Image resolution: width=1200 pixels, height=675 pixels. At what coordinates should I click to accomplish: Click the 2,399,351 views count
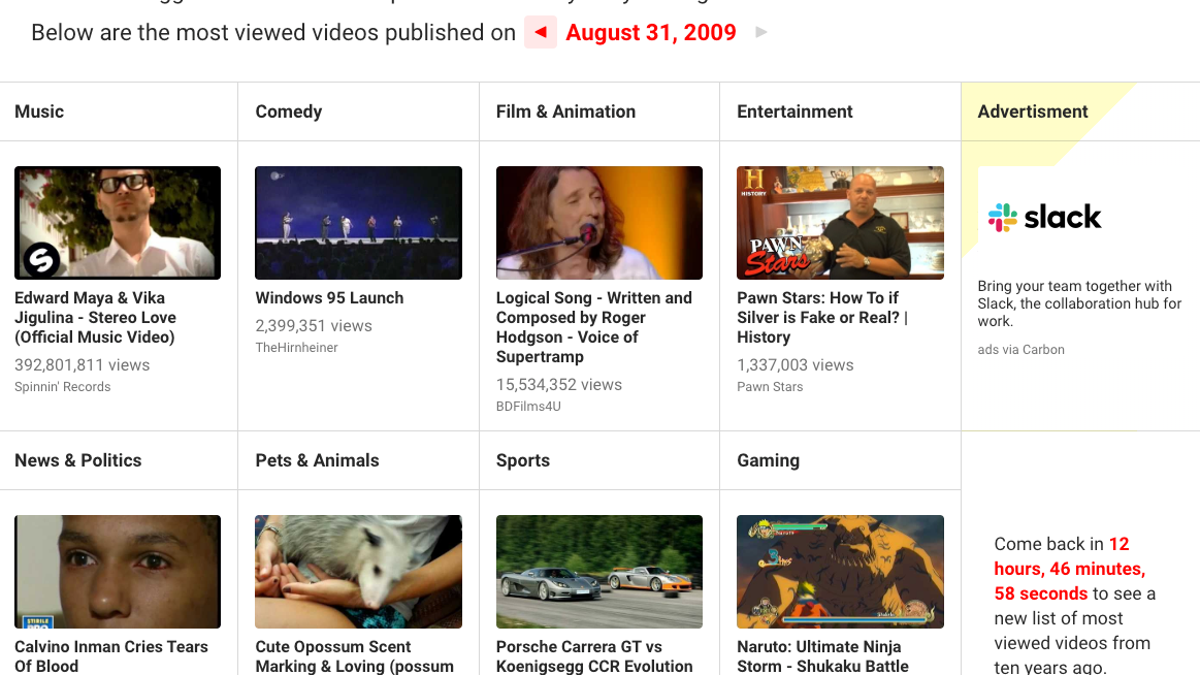(x=313, y=327)
